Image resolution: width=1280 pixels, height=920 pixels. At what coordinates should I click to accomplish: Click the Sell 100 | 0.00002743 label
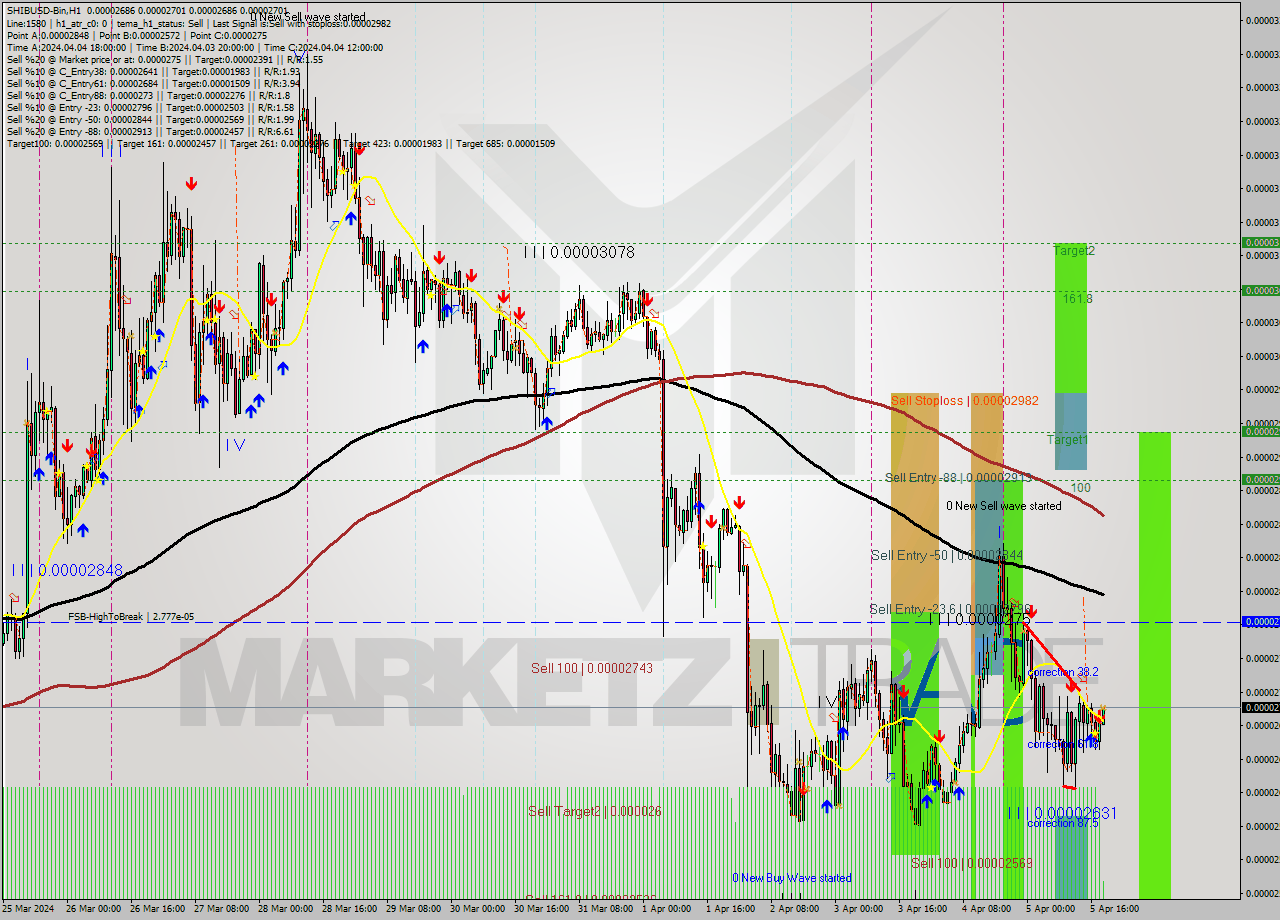[x=591, y=668]
